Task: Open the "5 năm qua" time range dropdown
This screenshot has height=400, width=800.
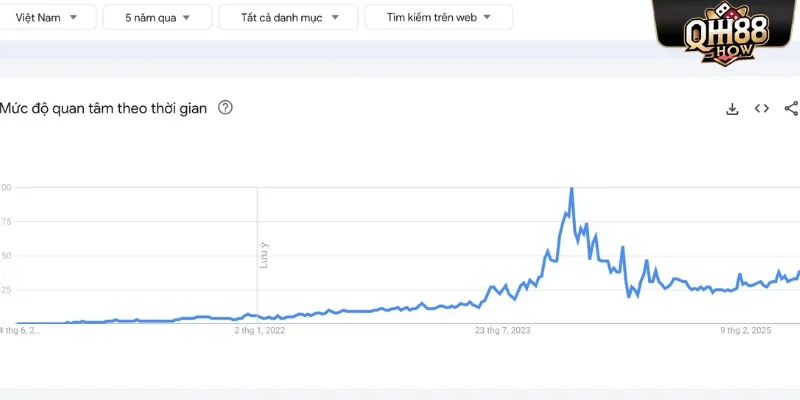Action: (x=157, y=17)
